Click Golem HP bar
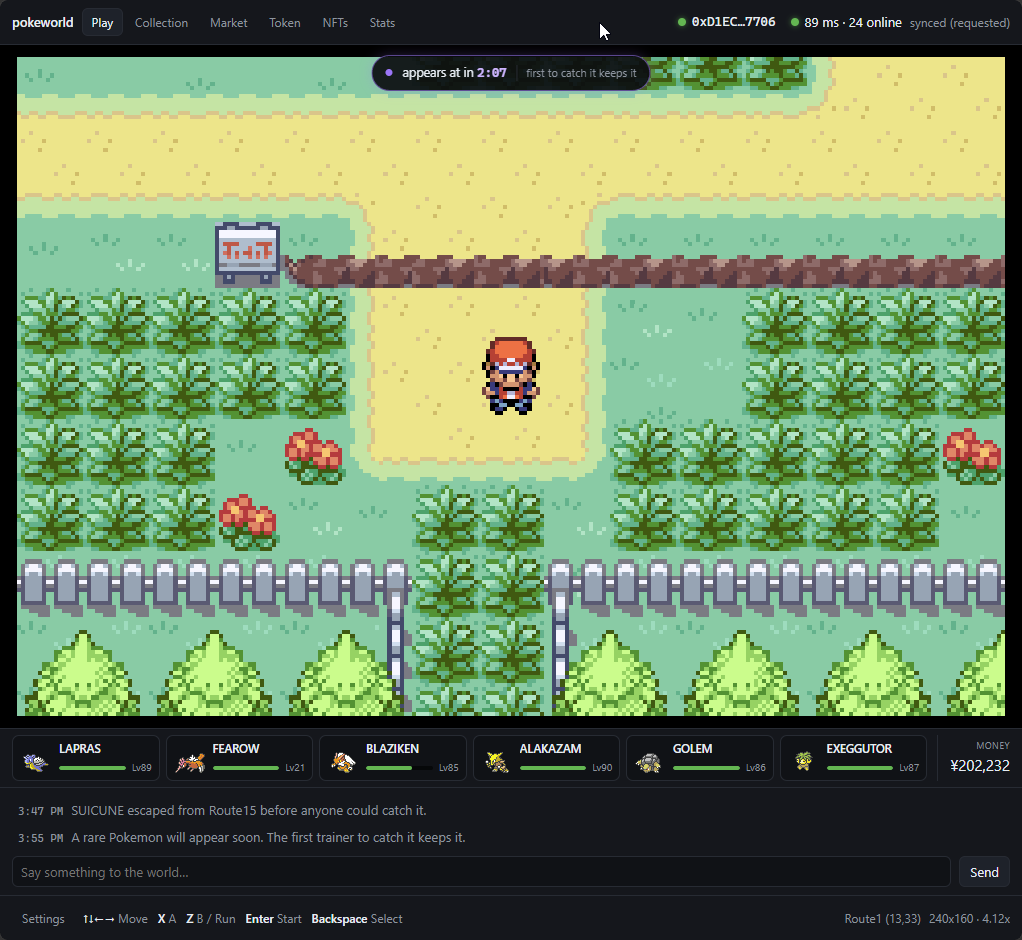 point(706,768)
